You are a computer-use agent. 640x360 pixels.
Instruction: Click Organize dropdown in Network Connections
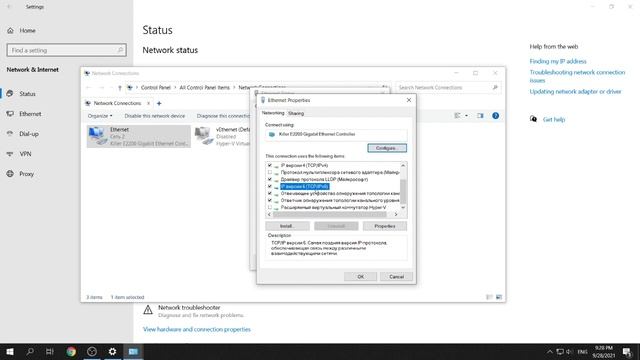[x=100, y=116]
